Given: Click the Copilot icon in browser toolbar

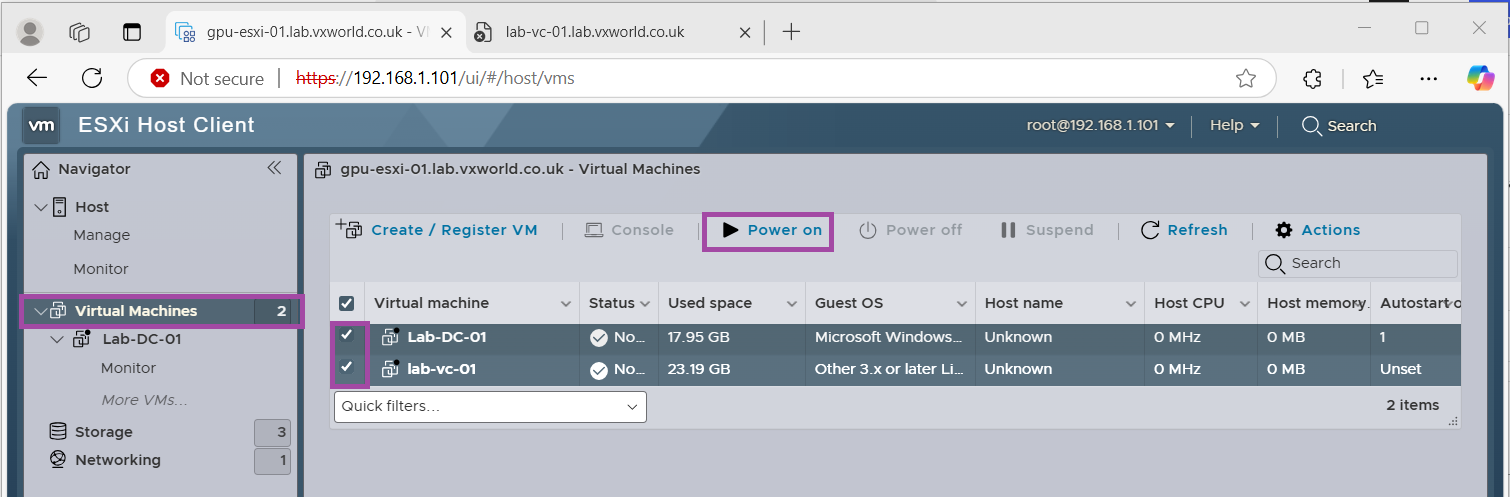Looking at the screenshot, I should (1480, 78).
